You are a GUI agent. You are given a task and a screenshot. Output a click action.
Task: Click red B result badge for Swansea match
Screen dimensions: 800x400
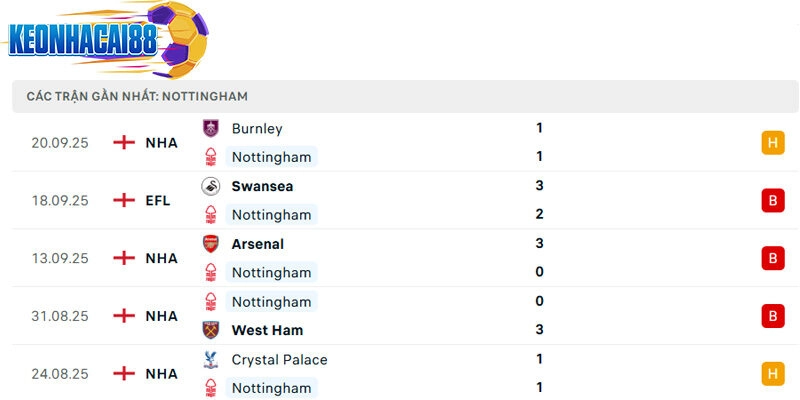[772, 200]
